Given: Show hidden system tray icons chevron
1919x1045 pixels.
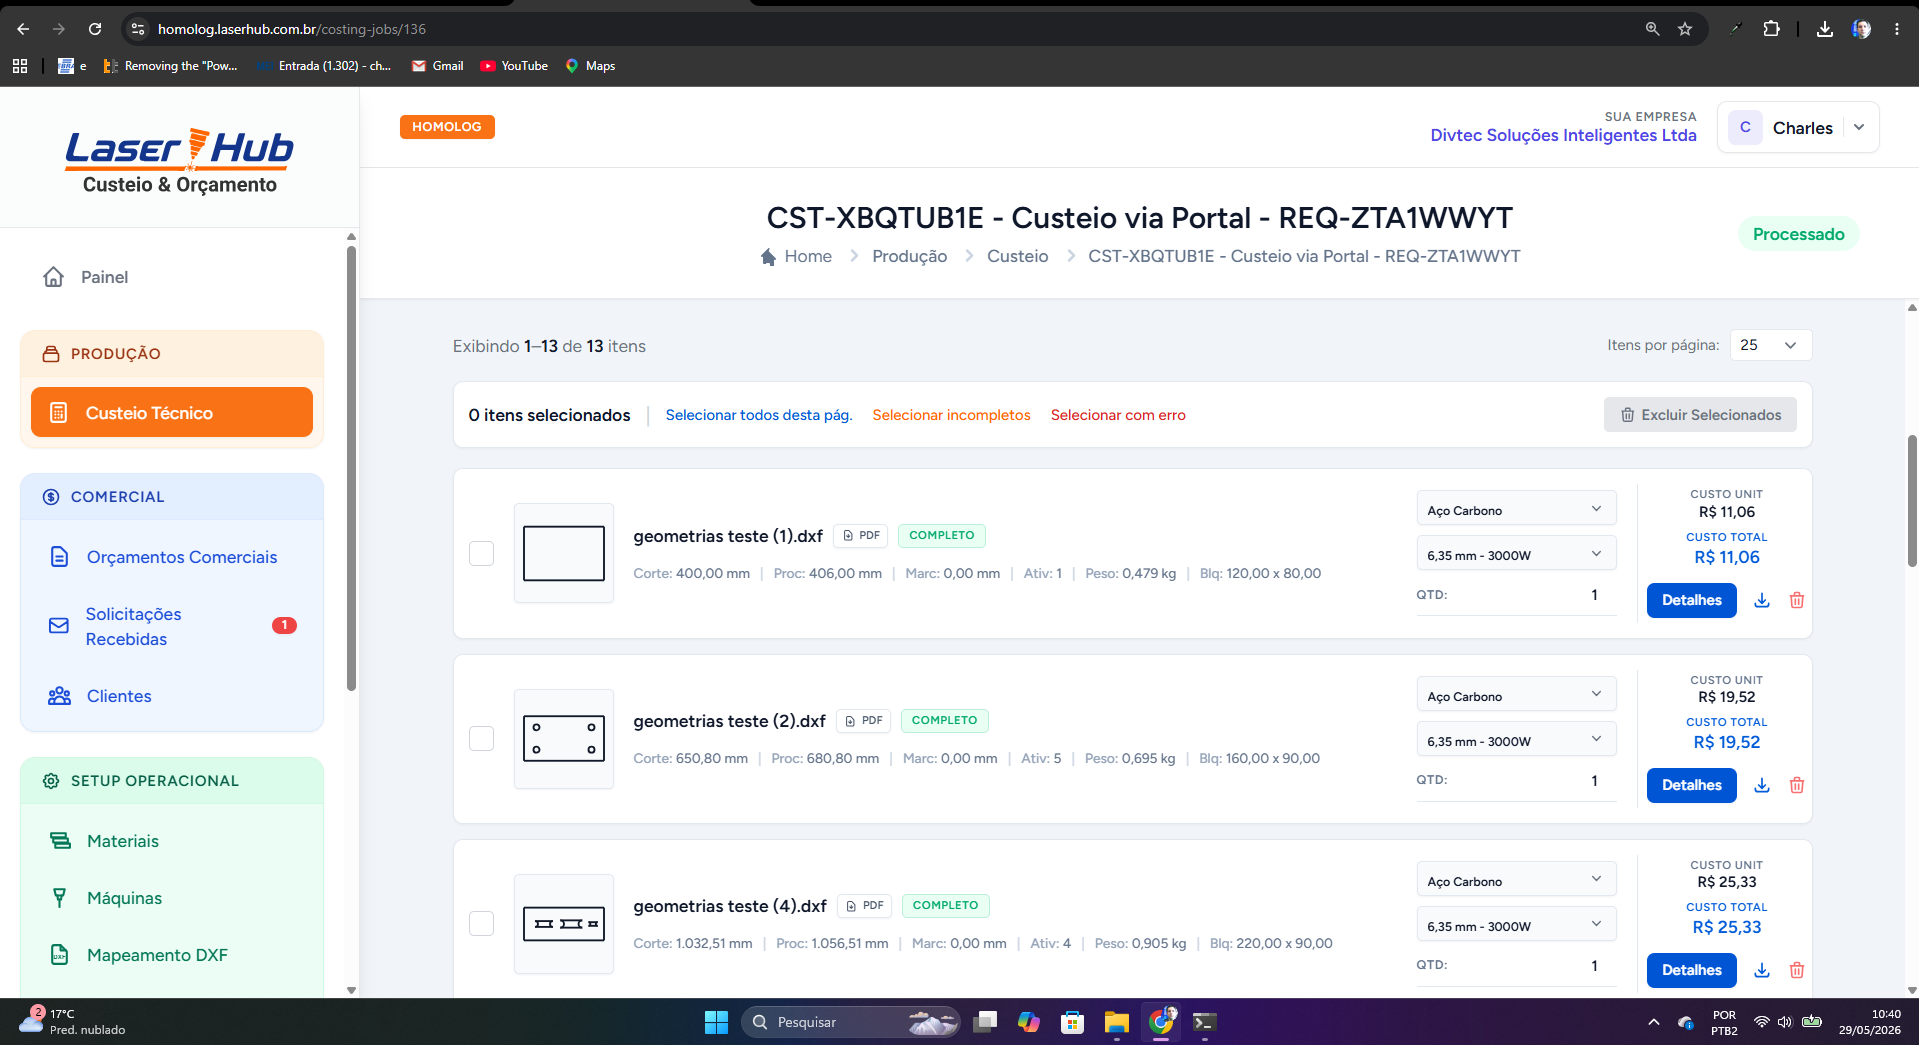Looking at the screenshot, I should [x=1653, y=1022].
